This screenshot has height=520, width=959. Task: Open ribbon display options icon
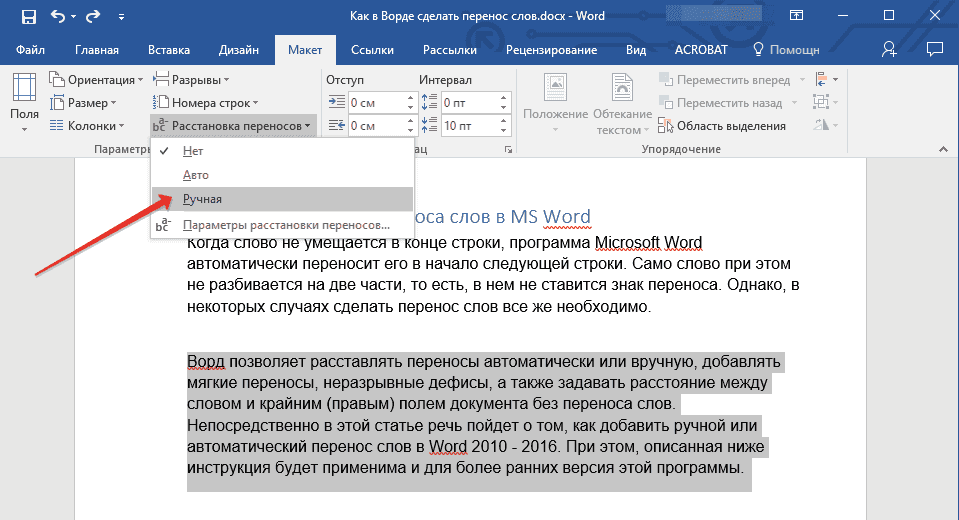(x=796, y=16)
